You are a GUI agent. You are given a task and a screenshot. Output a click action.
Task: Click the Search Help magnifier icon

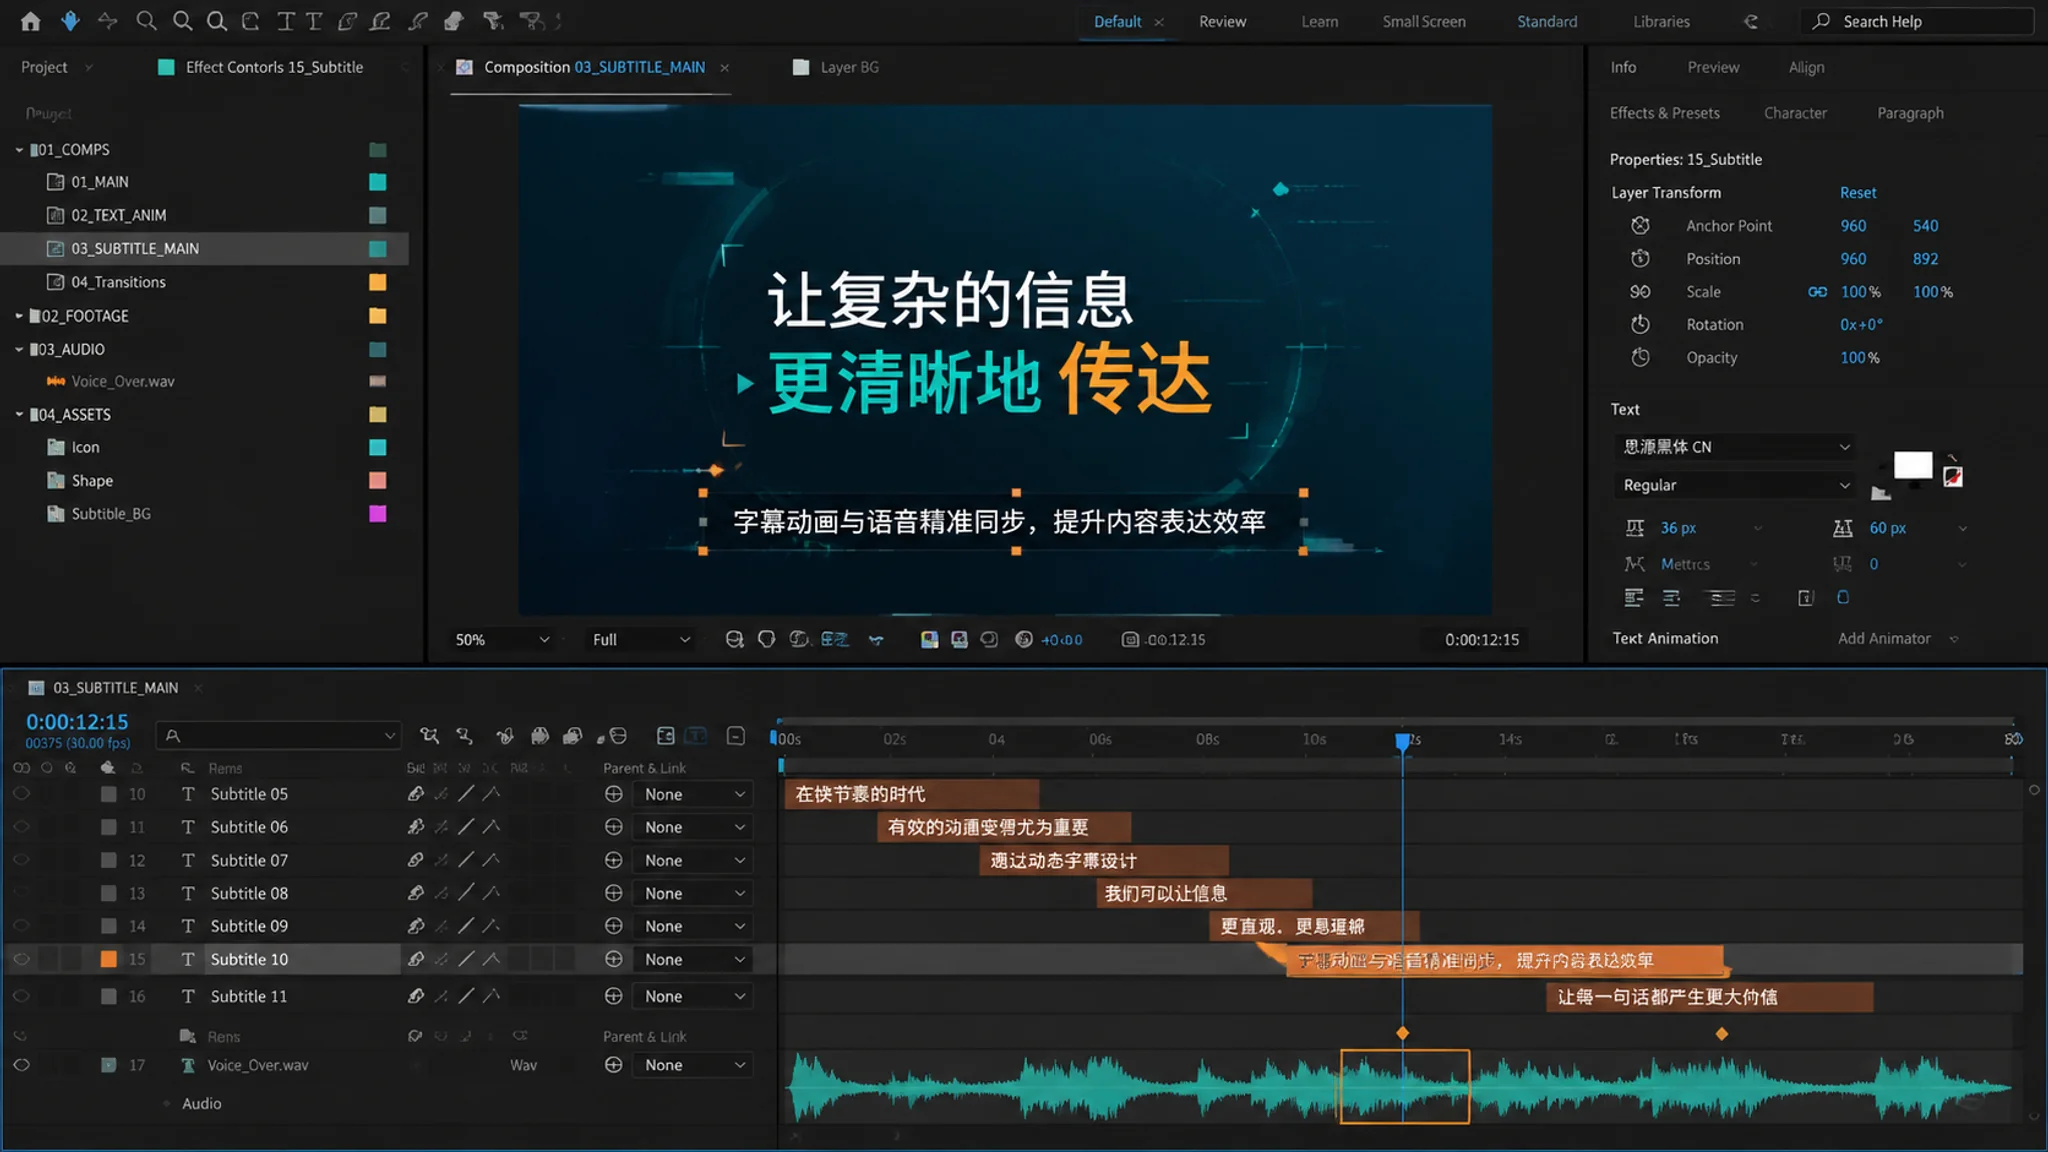(1821, 21)
